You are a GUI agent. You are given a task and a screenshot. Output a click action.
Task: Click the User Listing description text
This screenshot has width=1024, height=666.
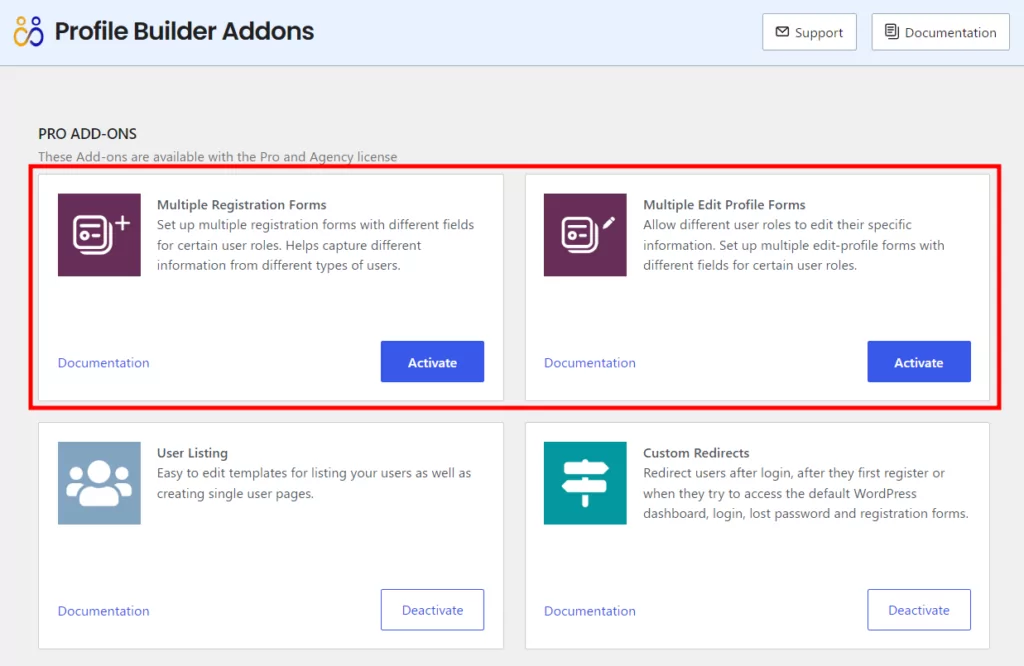(x=313, y=483)
